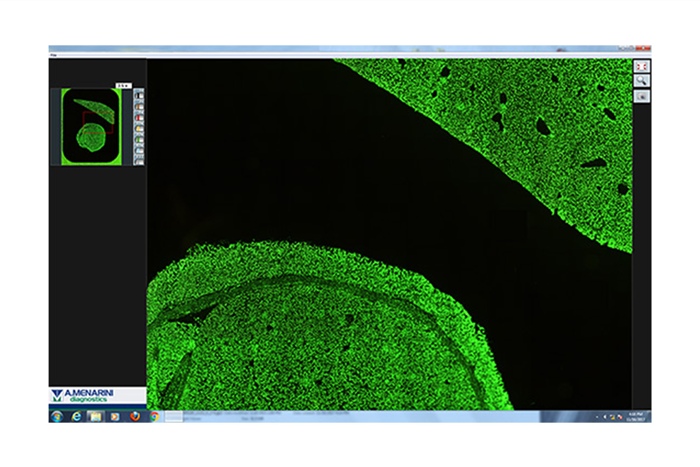The width and height of the screenshot is (700, 467).
Task: Click the A. Menarini diagnostics logo
Action: click(97, 396)
